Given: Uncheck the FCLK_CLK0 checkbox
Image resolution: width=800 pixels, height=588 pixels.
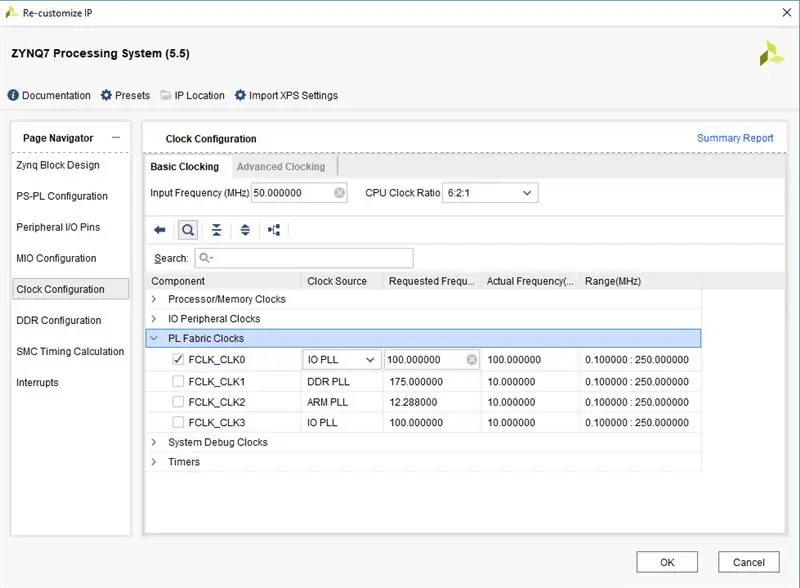Looking at the screenshot, I should (x=178, y=359).
